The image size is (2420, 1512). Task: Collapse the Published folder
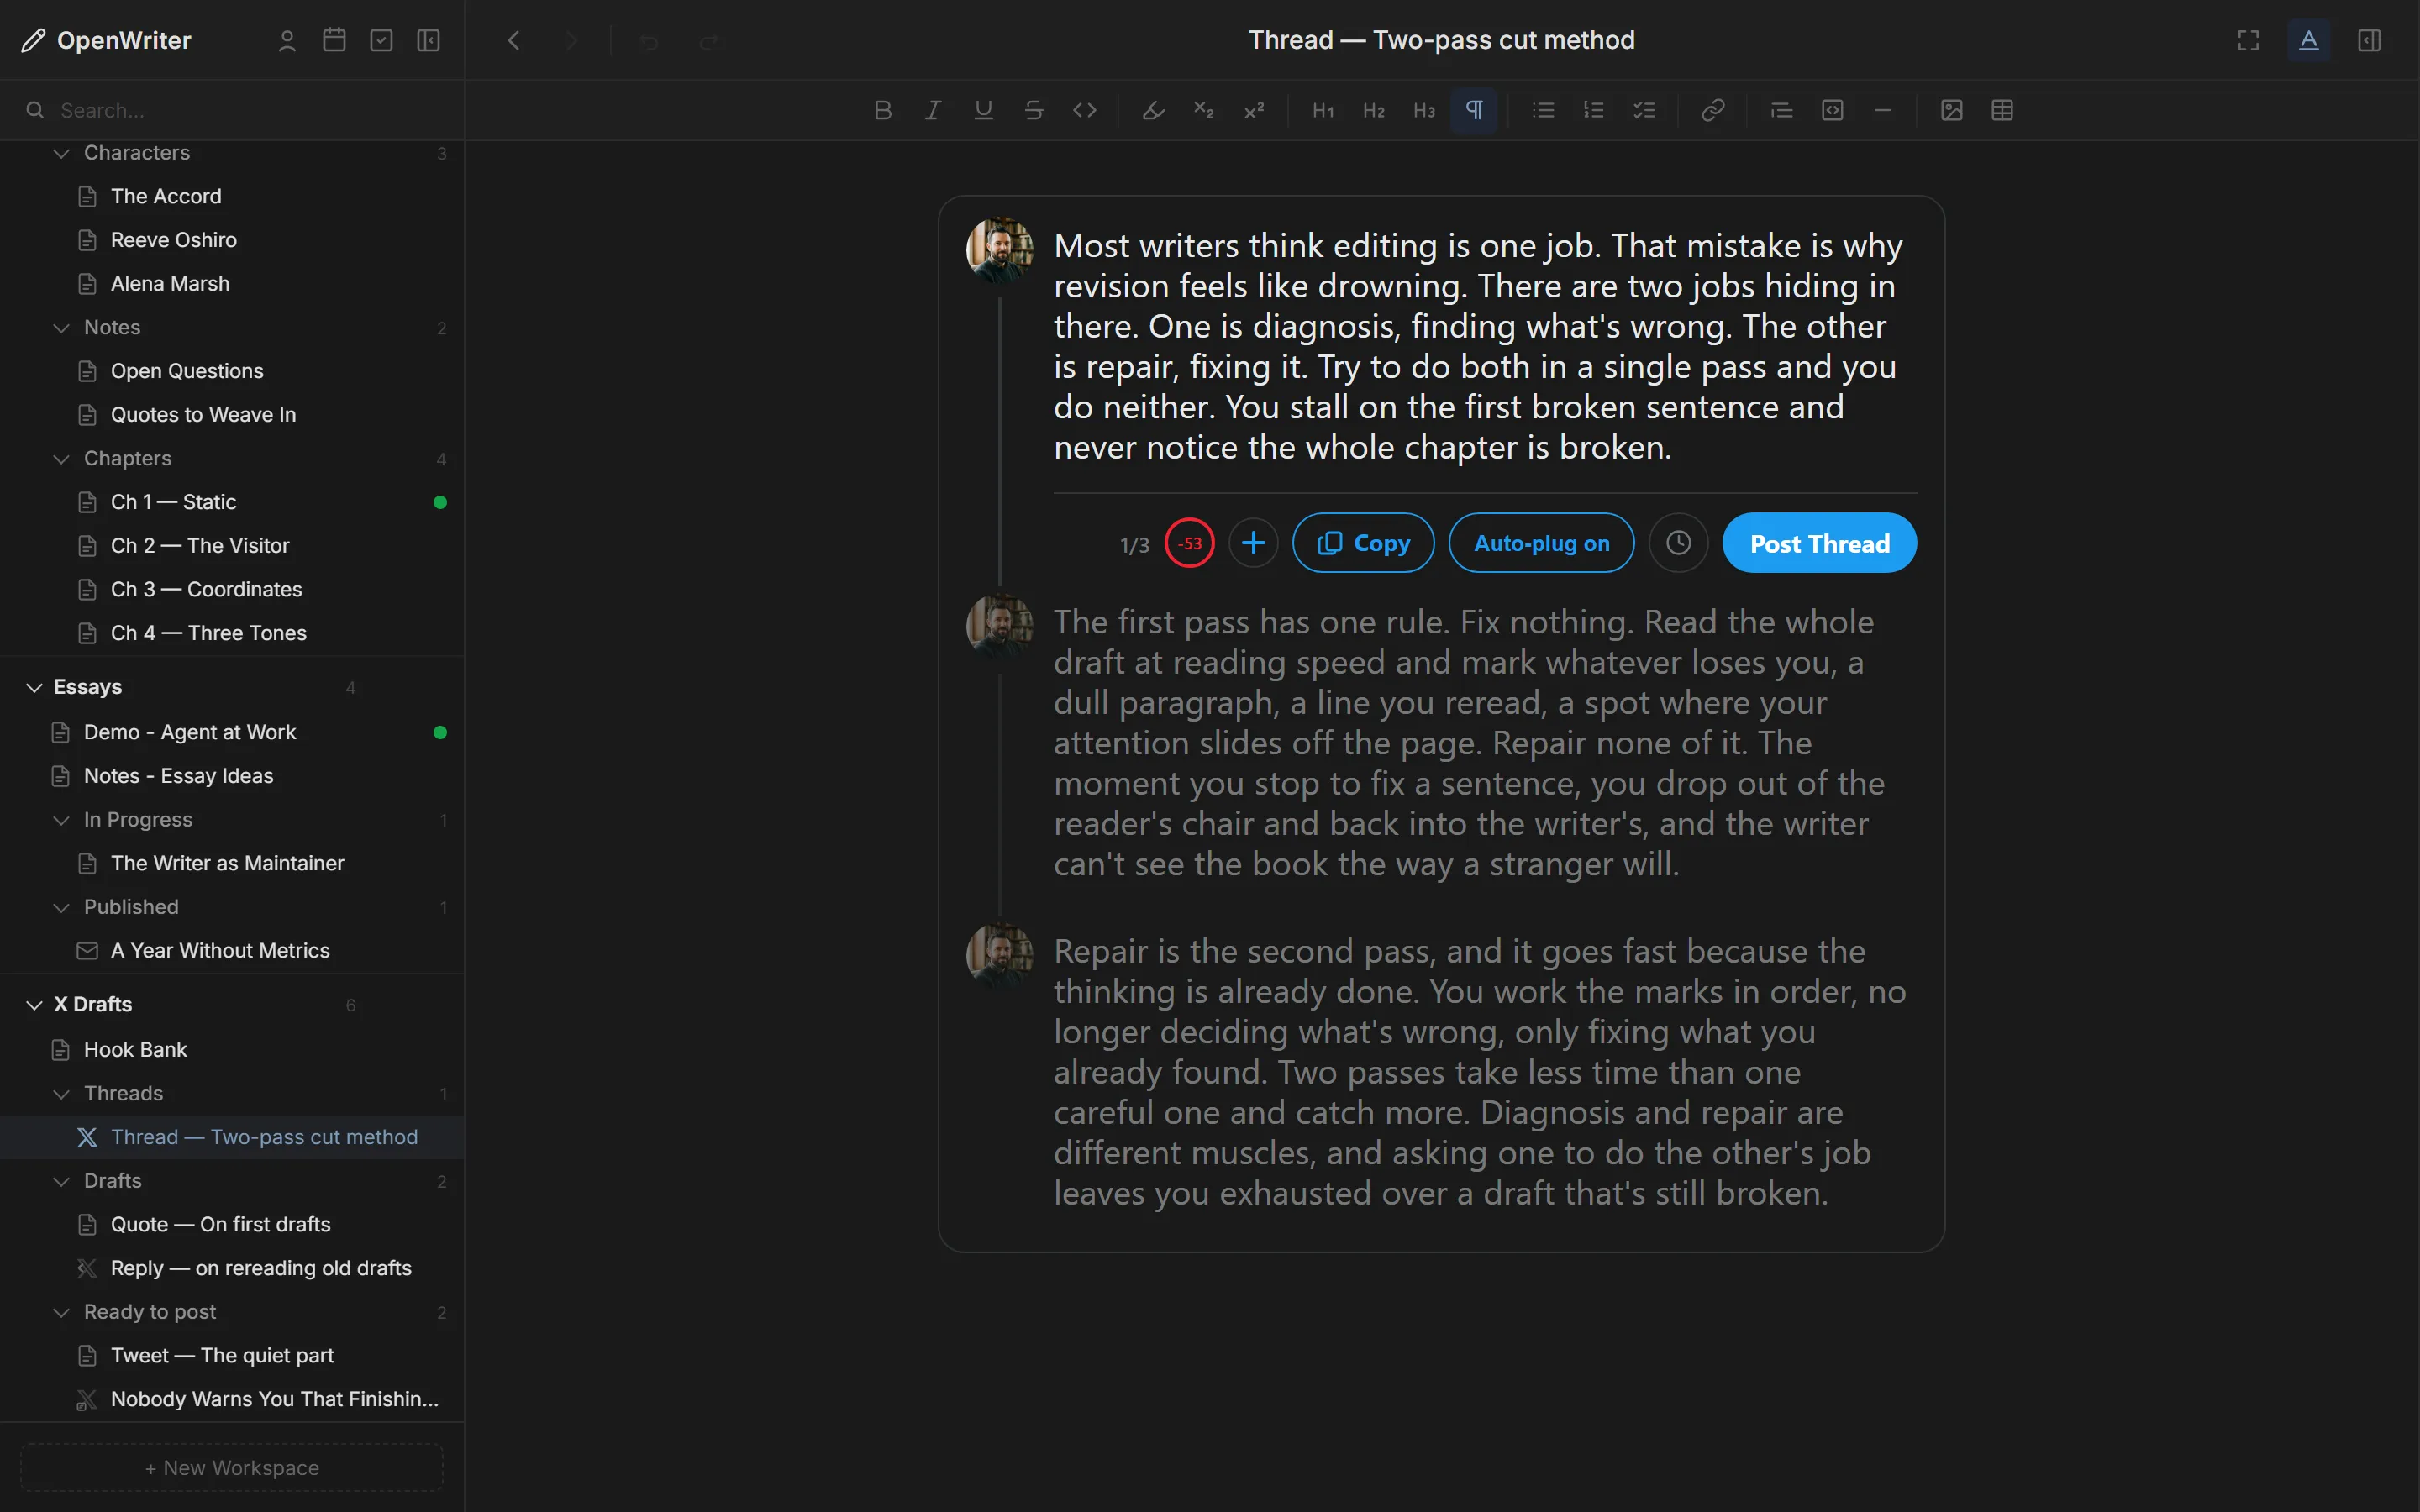coord(61,907)
